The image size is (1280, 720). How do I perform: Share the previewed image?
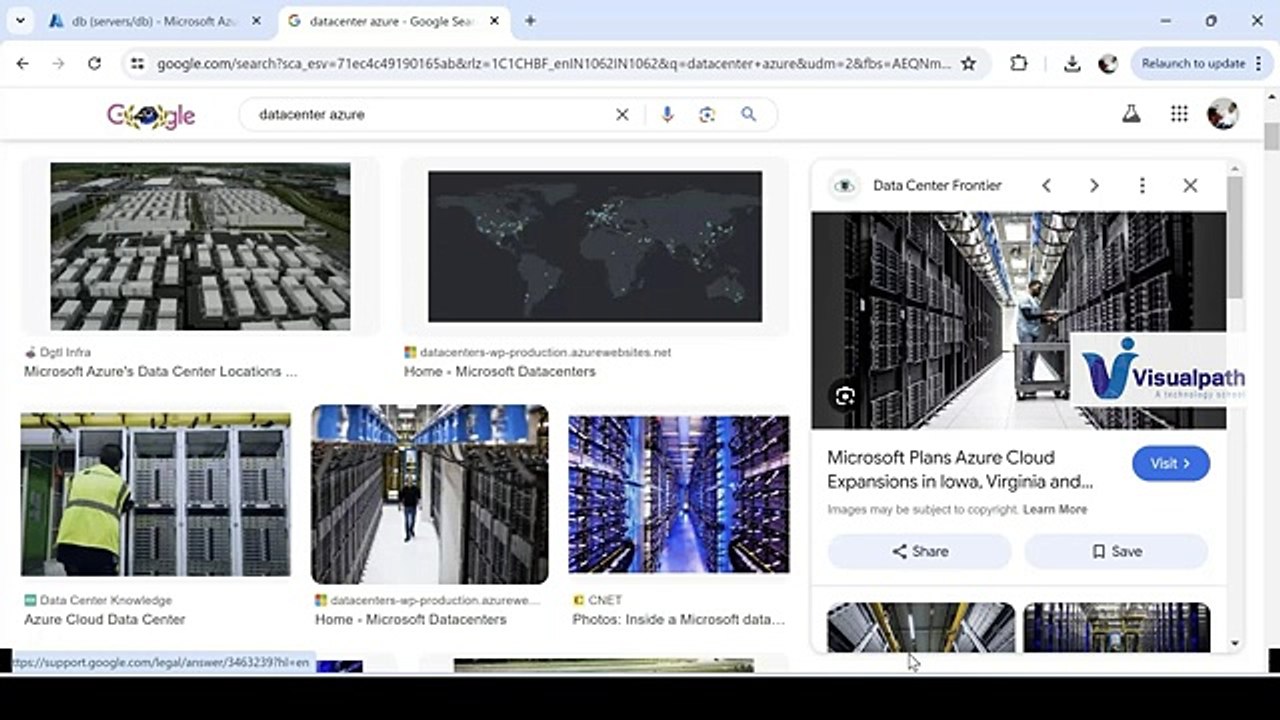point(920,551)
